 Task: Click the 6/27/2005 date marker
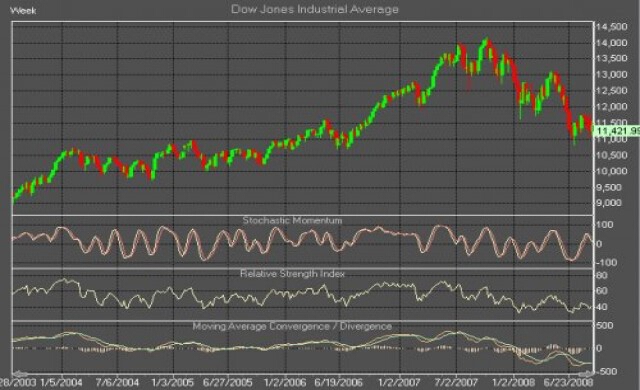tap(228, 383)
